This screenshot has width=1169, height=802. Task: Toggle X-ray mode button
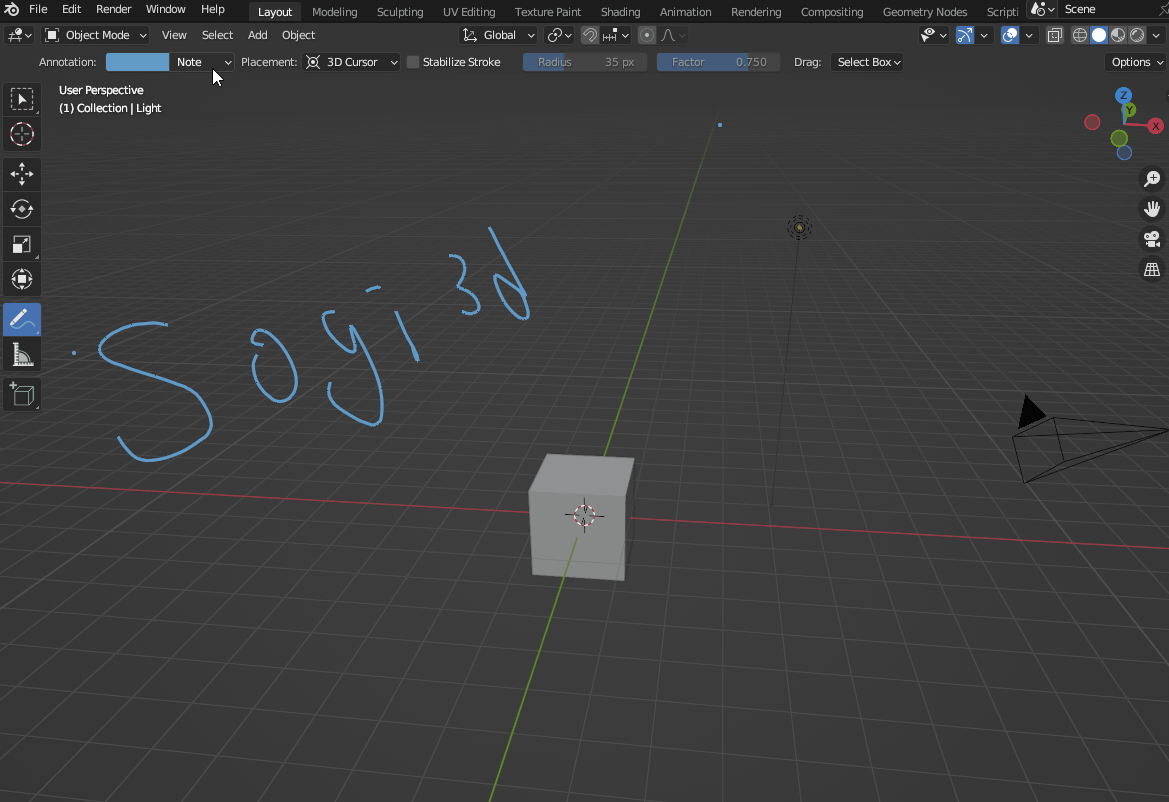tap(1054, 35)
